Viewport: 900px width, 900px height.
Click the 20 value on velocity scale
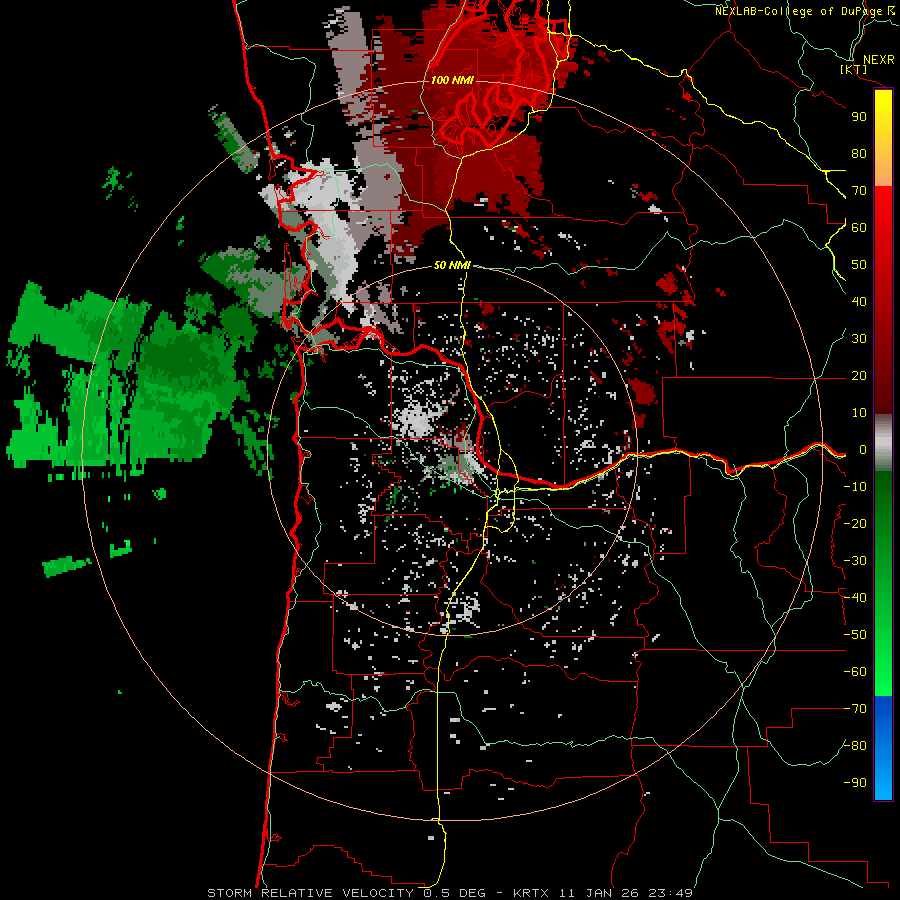859,375
